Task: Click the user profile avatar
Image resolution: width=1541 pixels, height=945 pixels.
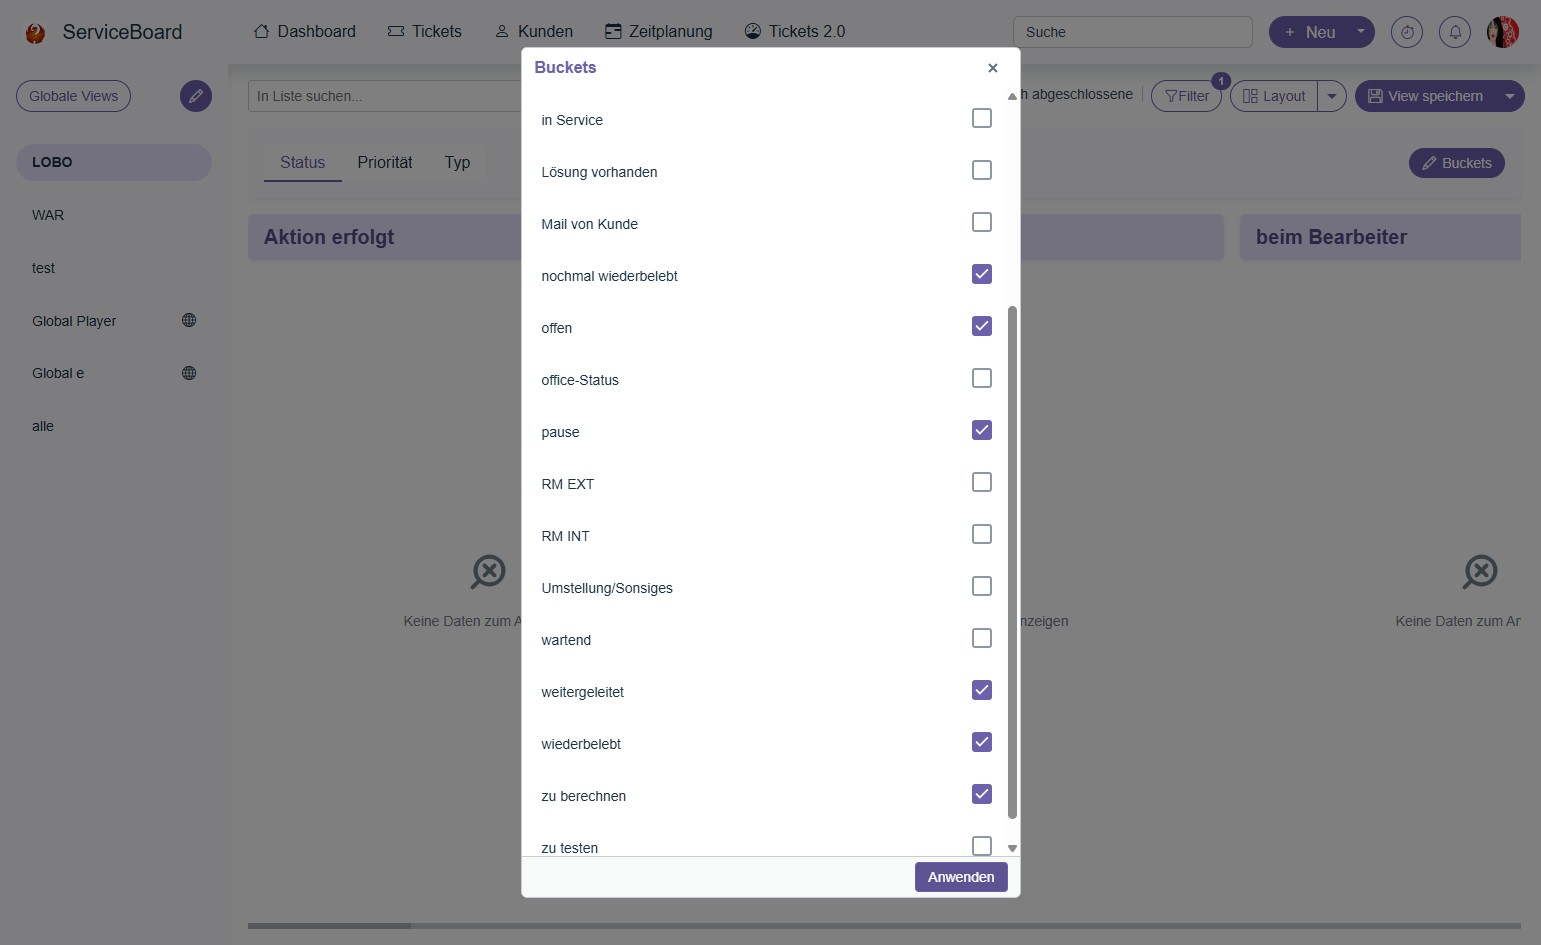Action: pos(1502,32)
